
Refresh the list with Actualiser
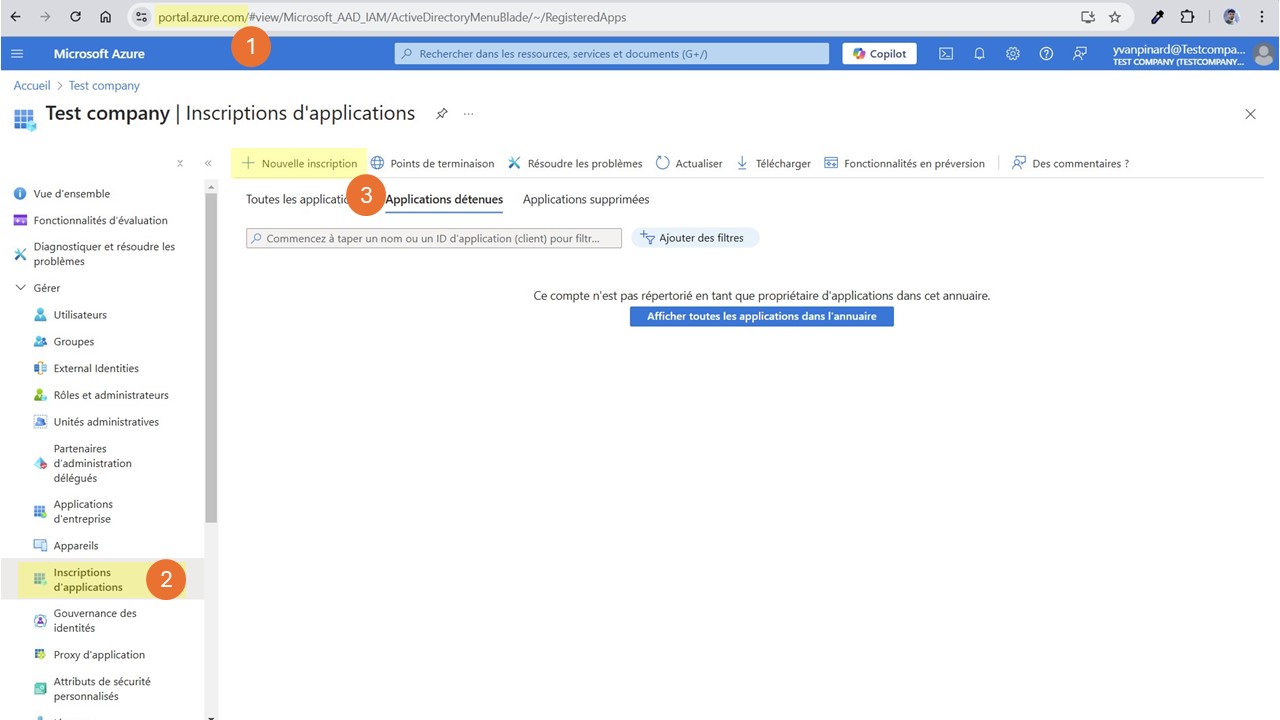(689, 162)
